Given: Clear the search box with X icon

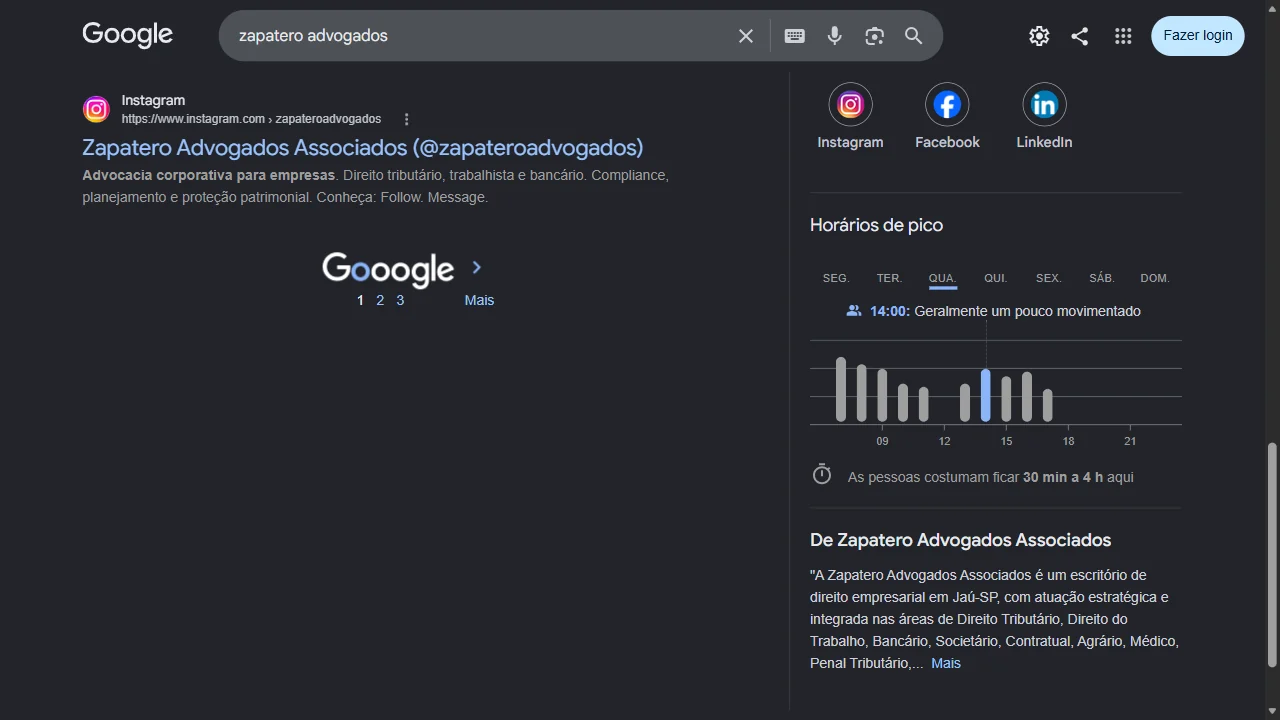Looking at the screenshot, I should pyautogui.click(x=746, y=36).
